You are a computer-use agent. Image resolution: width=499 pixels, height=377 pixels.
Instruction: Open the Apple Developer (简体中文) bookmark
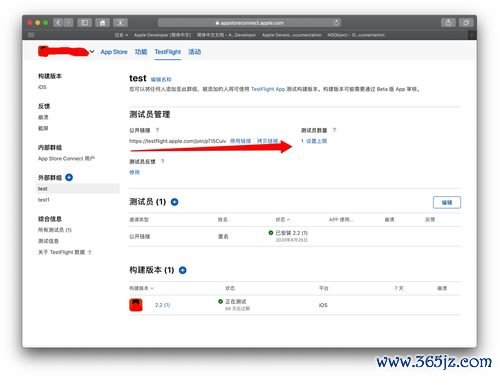click(x=162, y=35)
